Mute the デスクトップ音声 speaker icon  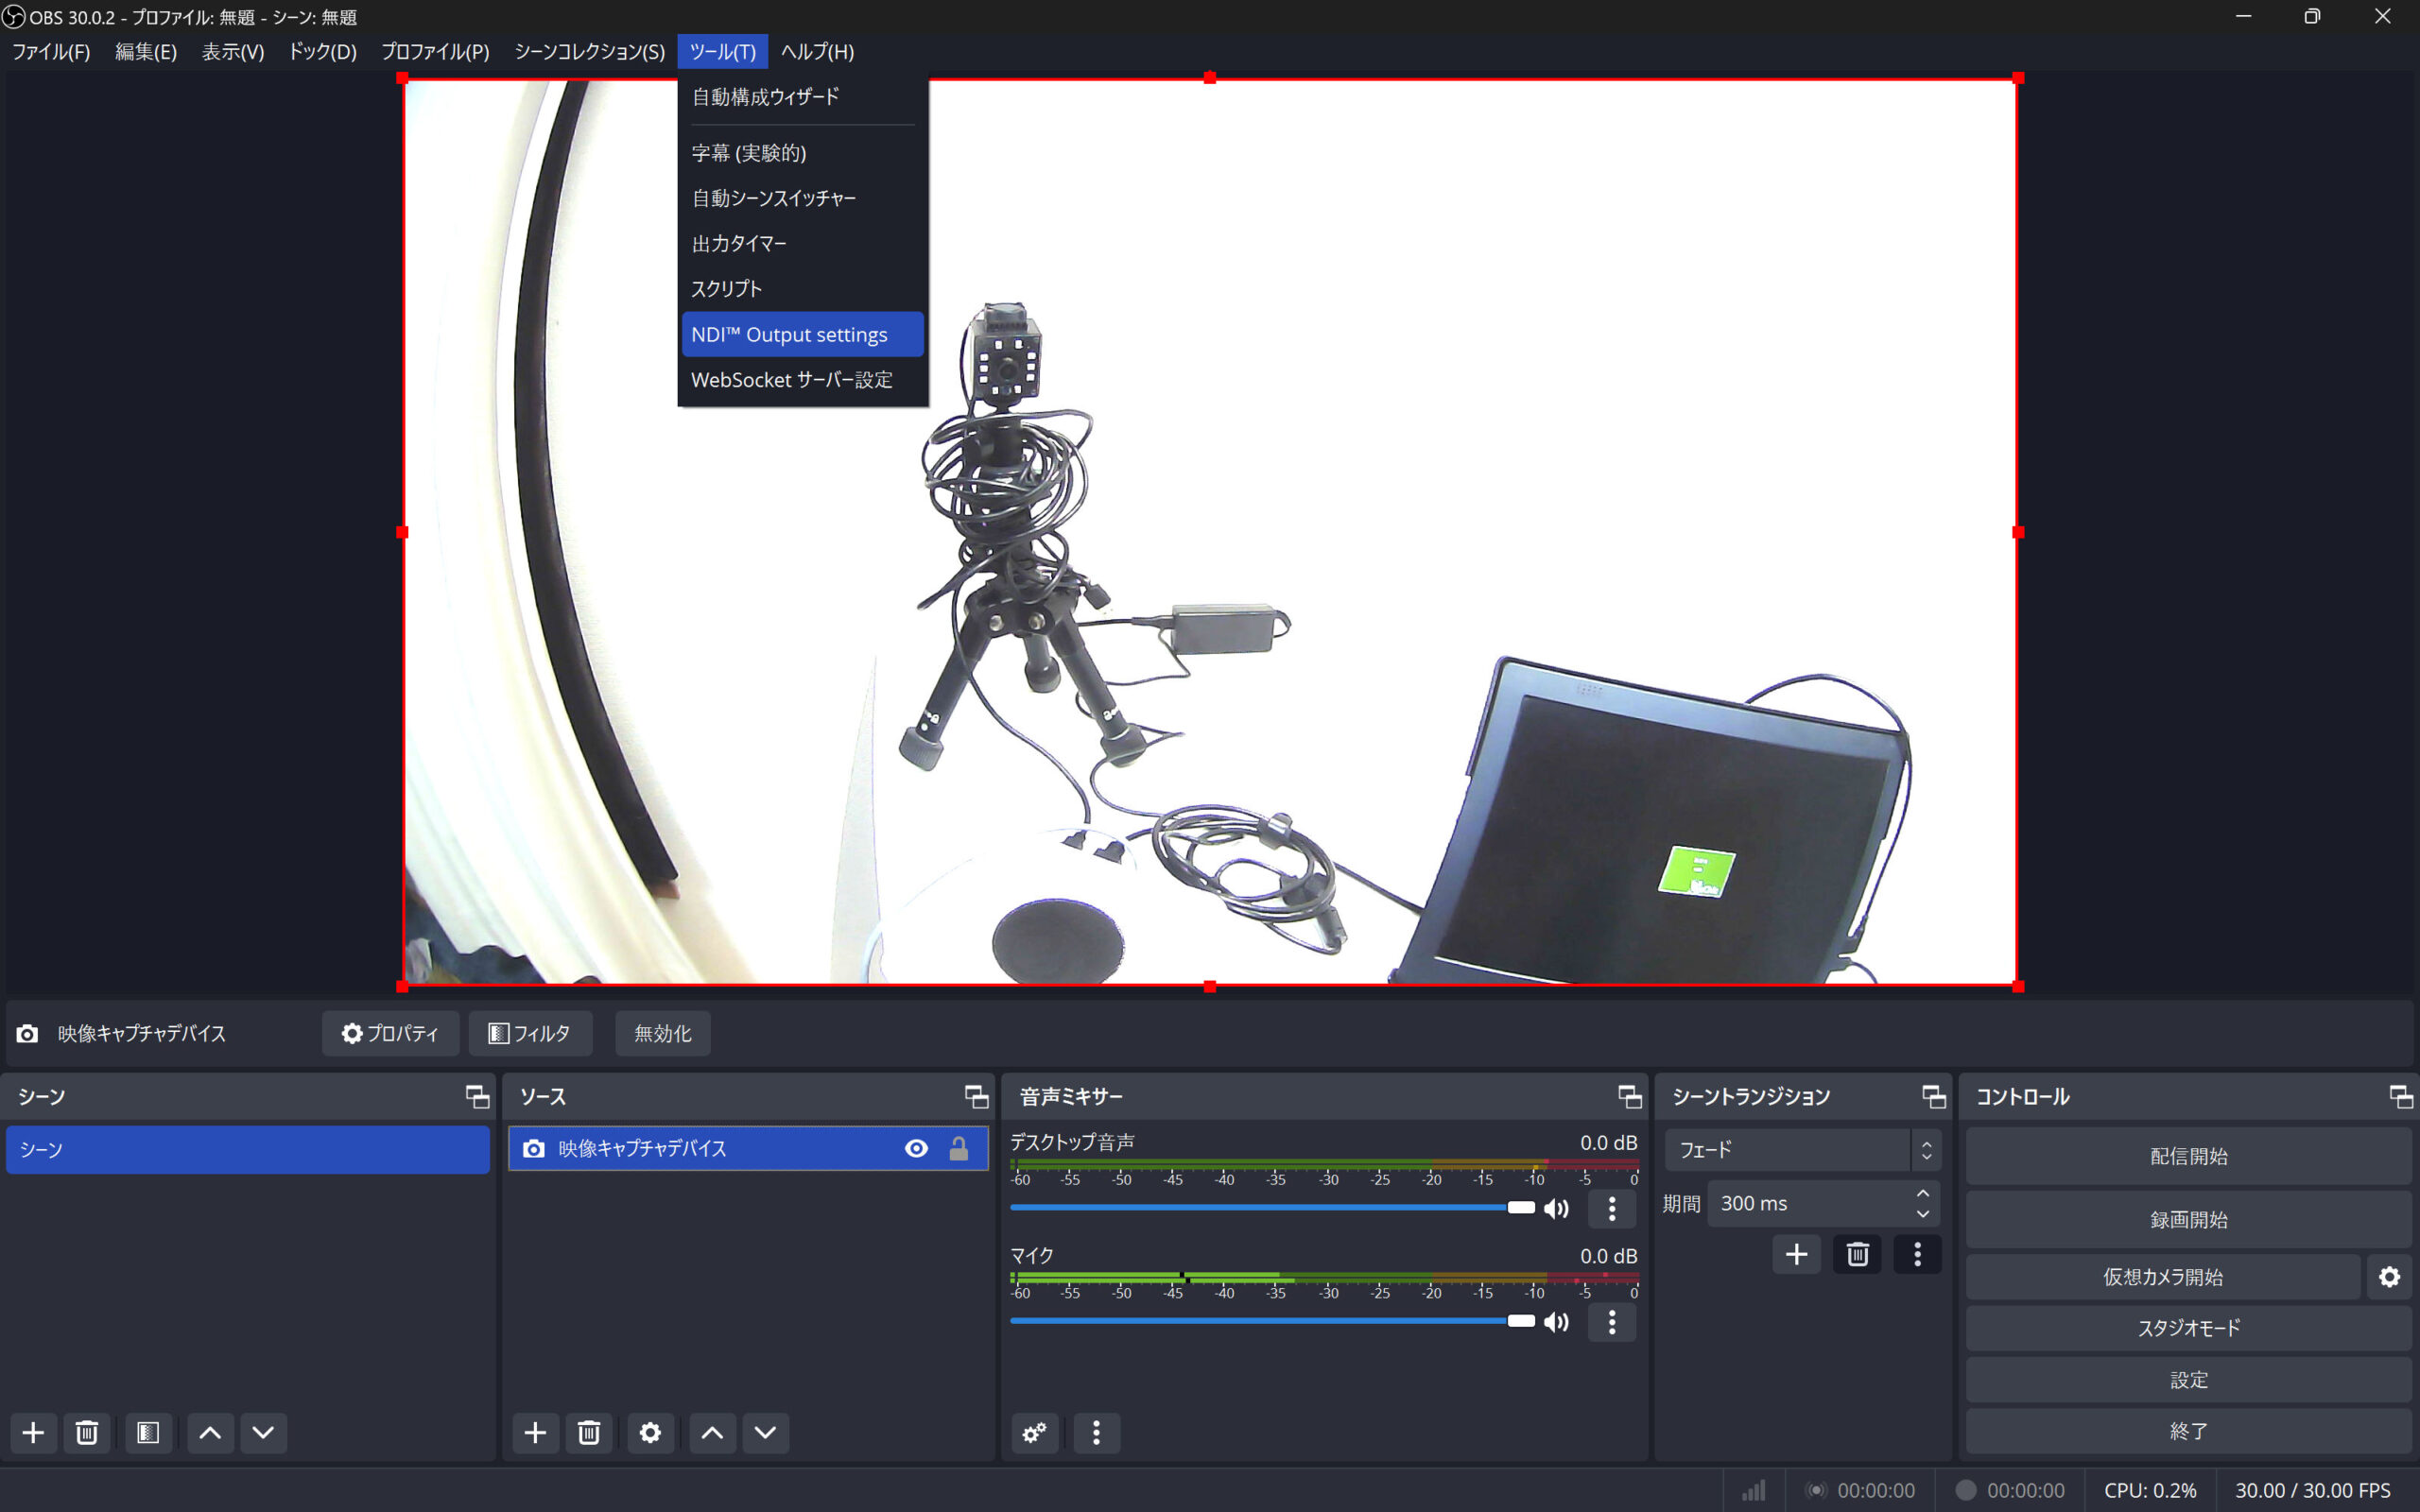coord(1556,1209)
